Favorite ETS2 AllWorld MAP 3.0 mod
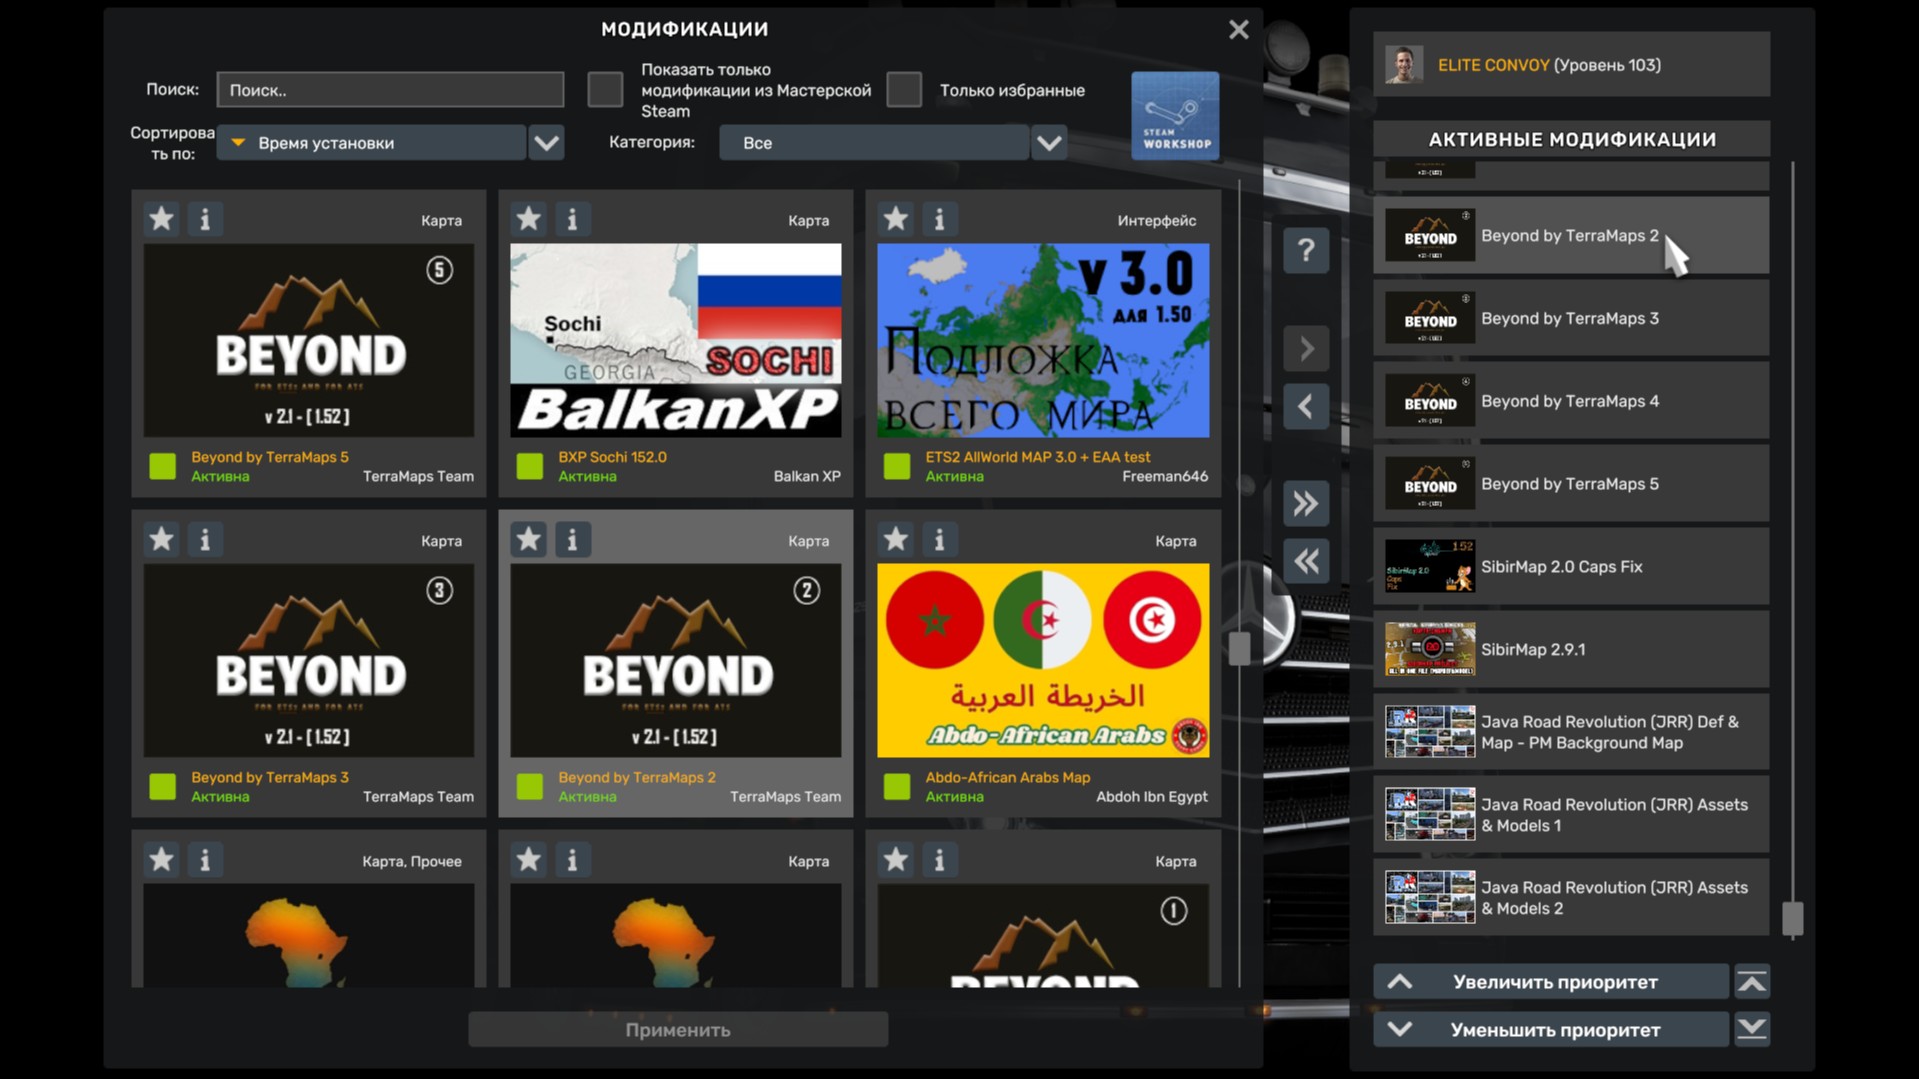 pos(895,219)
